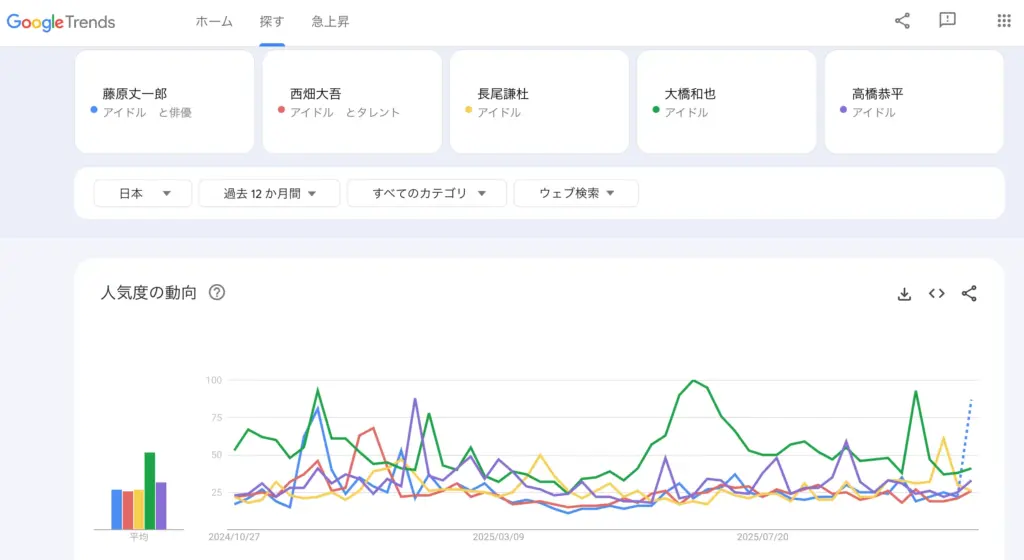
Task: Open the 日本 region dropdown
Action: coord(143,193)
